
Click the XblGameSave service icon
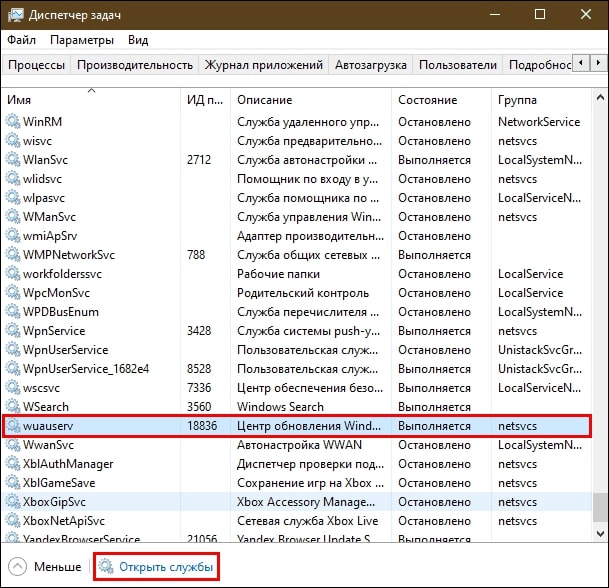(13, 483)
